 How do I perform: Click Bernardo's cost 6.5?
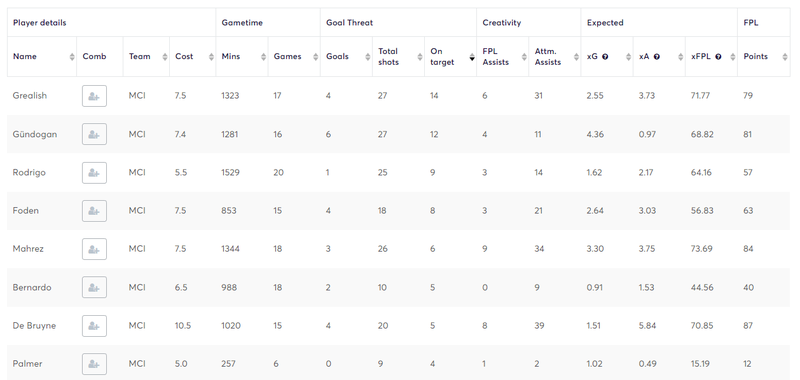click(x=181, y=287)
